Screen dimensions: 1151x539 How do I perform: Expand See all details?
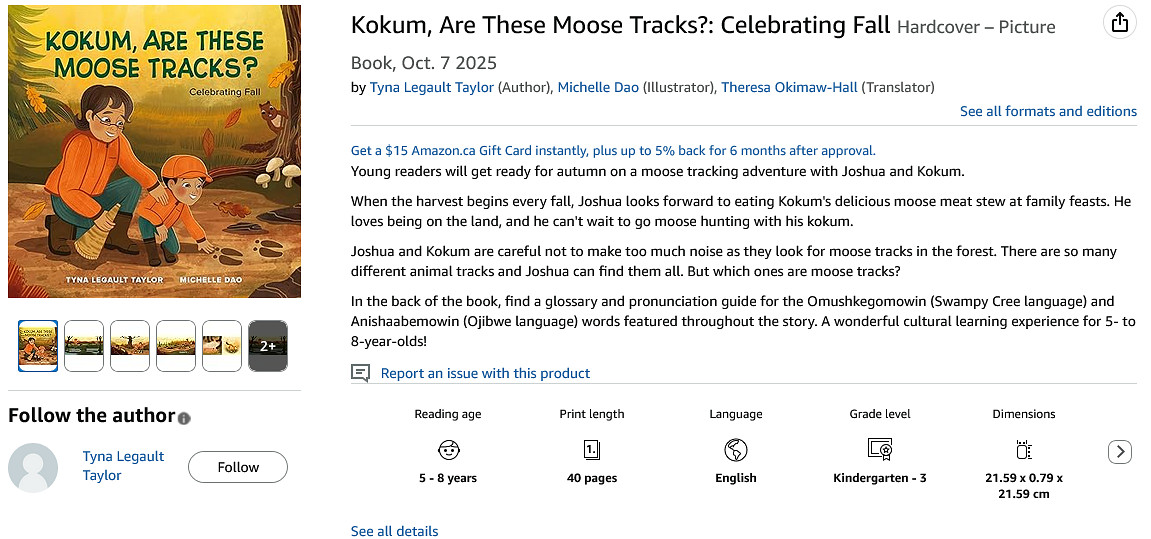click(x=394, y=531)
